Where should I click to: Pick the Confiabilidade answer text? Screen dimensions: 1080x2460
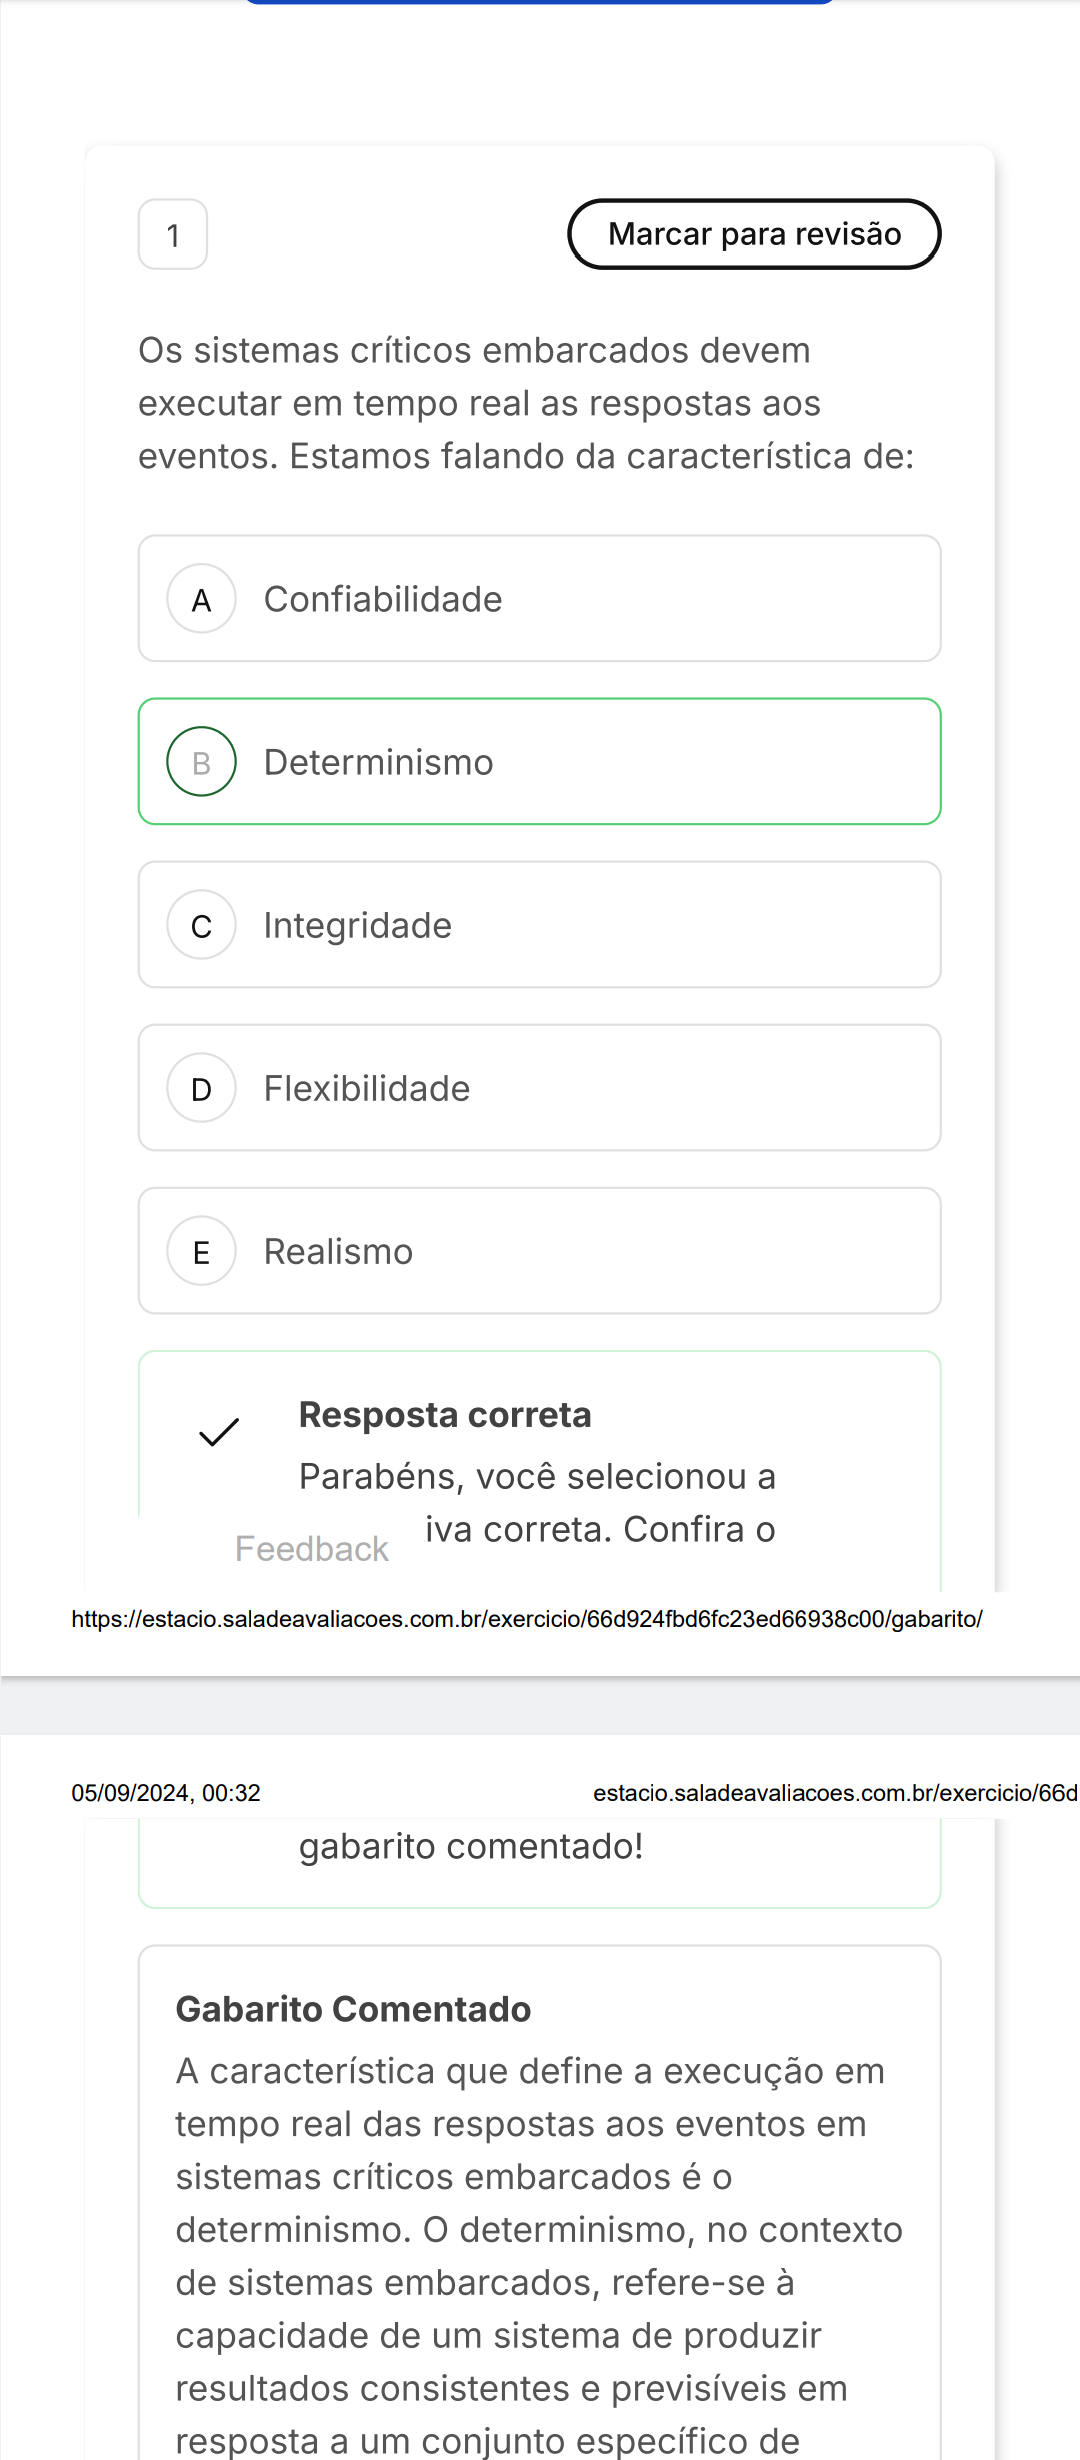point(383,599)
